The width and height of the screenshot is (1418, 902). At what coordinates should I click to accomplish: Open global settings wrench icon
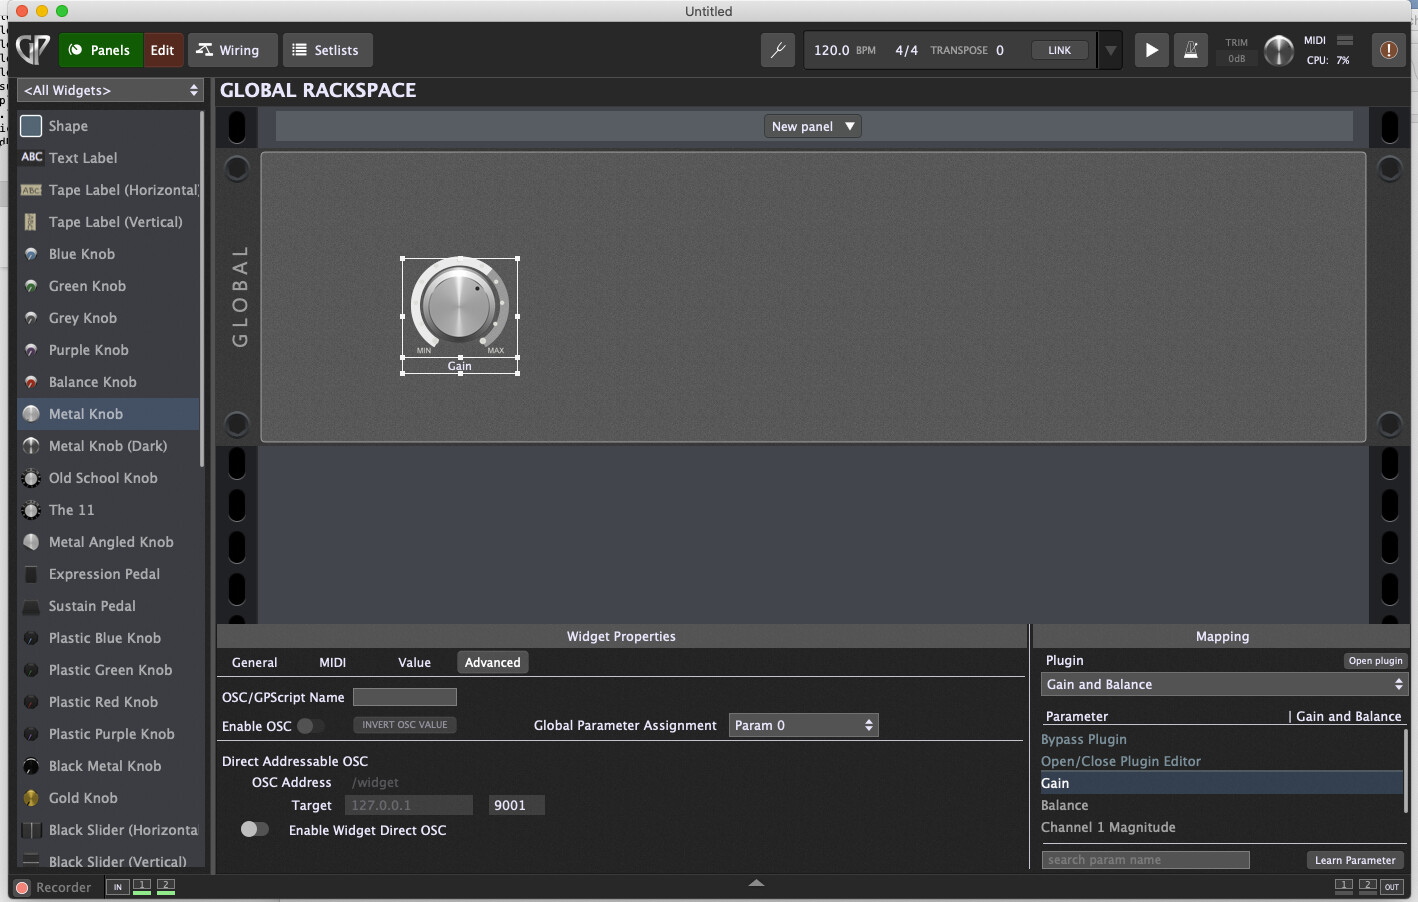coord(778,50)
